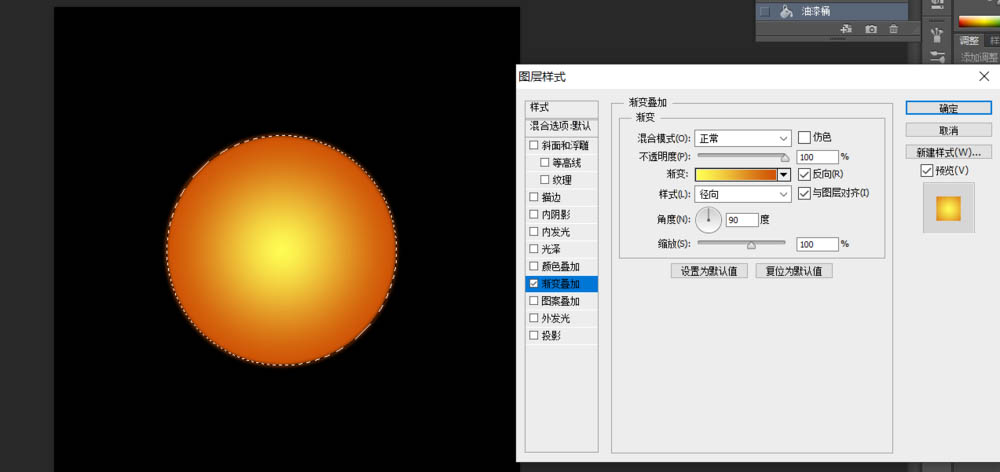Select the 描边 entry label
Image resolution: width=1000 pixels, height=472 pixels.
pyautogui.click(x=551, y=198)
